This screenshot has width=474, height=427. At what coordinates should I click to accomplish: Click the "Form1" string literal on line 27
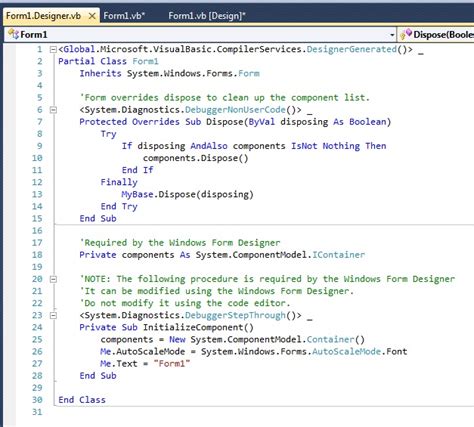pyautogui.click(x=172, y=364)
